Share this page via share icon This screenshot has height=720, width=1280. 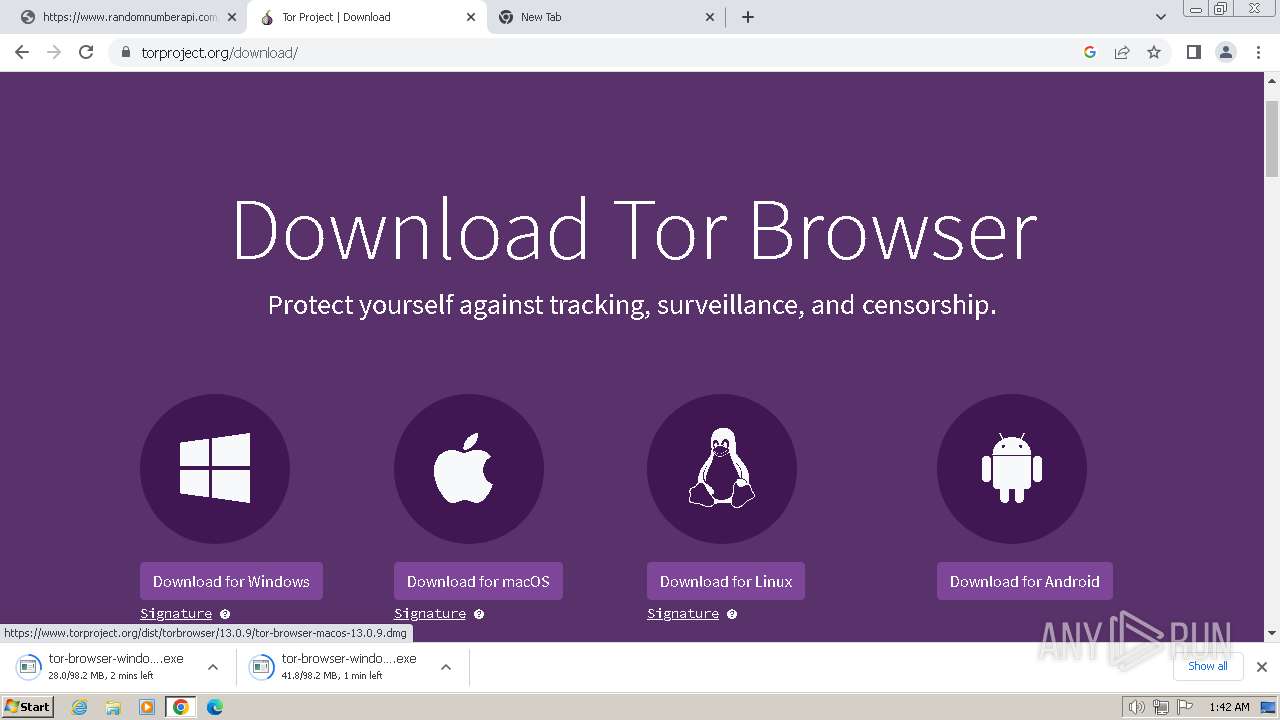(x=1122, y=52)
